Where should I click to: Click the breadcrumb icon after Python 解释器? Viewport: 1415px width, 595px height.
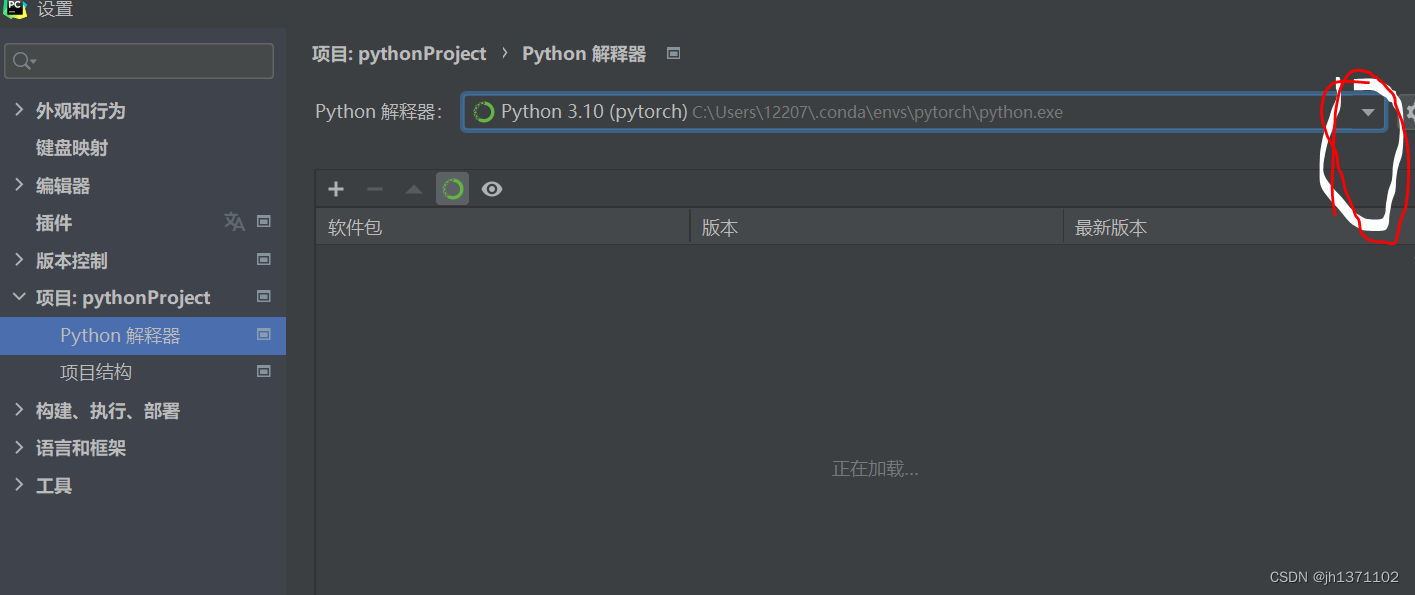[x=673, y=53]
